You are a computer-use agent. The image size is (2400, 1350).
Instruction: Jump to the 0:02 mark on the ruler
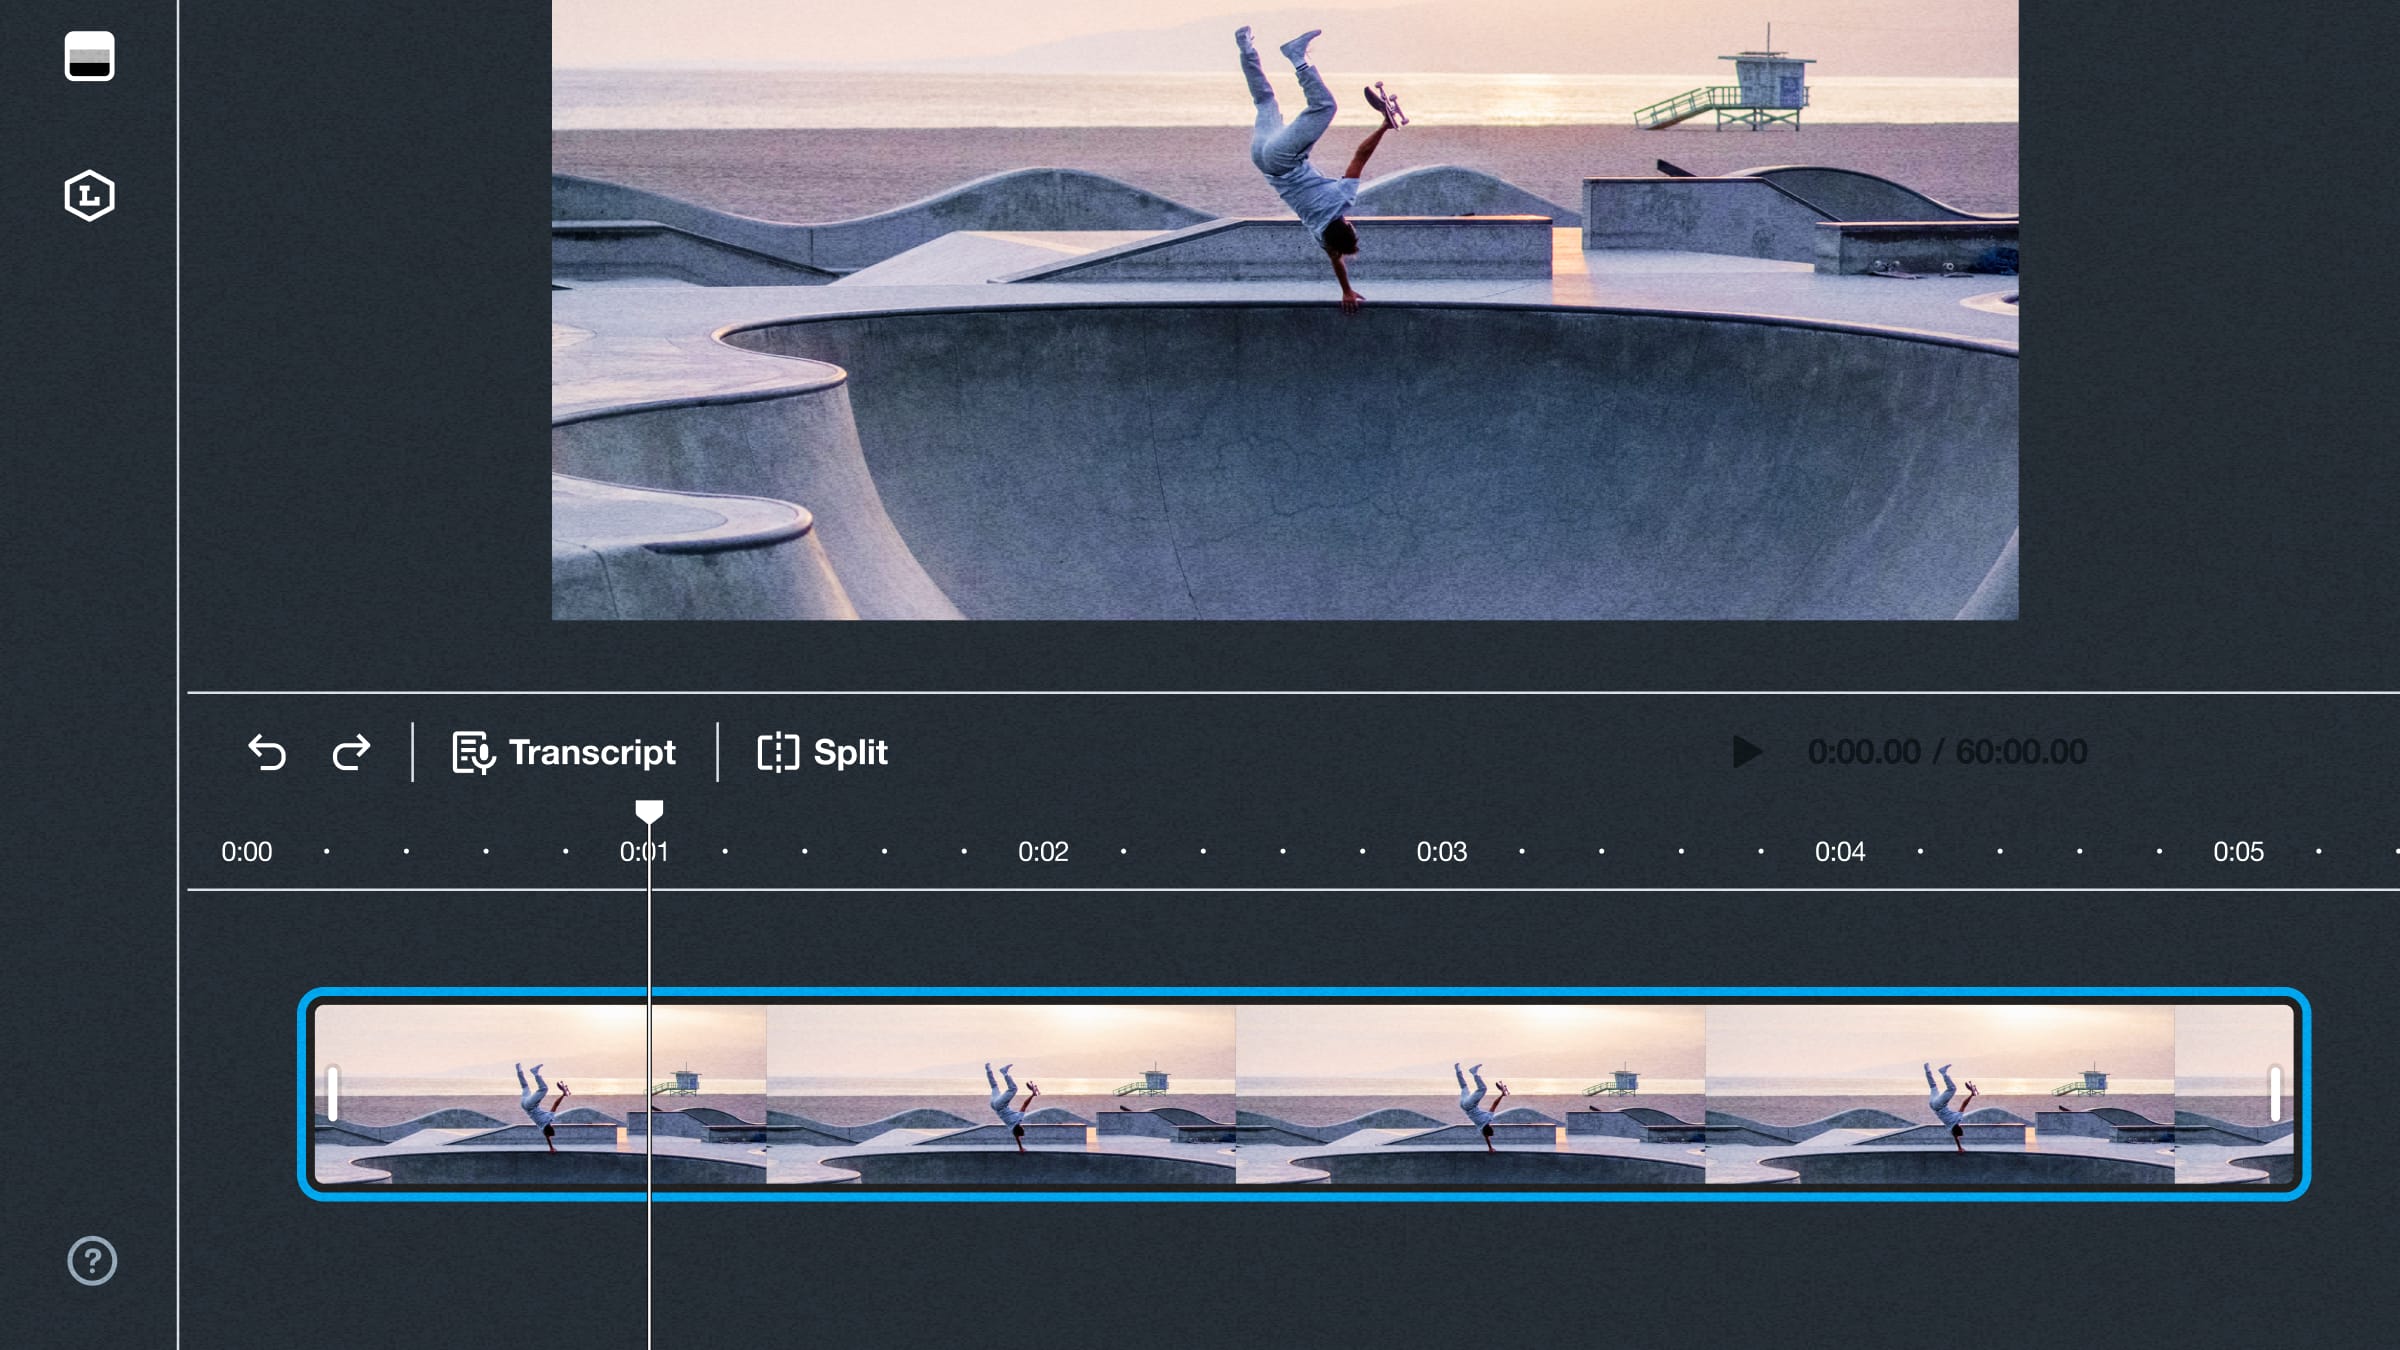coord(1043,852)
